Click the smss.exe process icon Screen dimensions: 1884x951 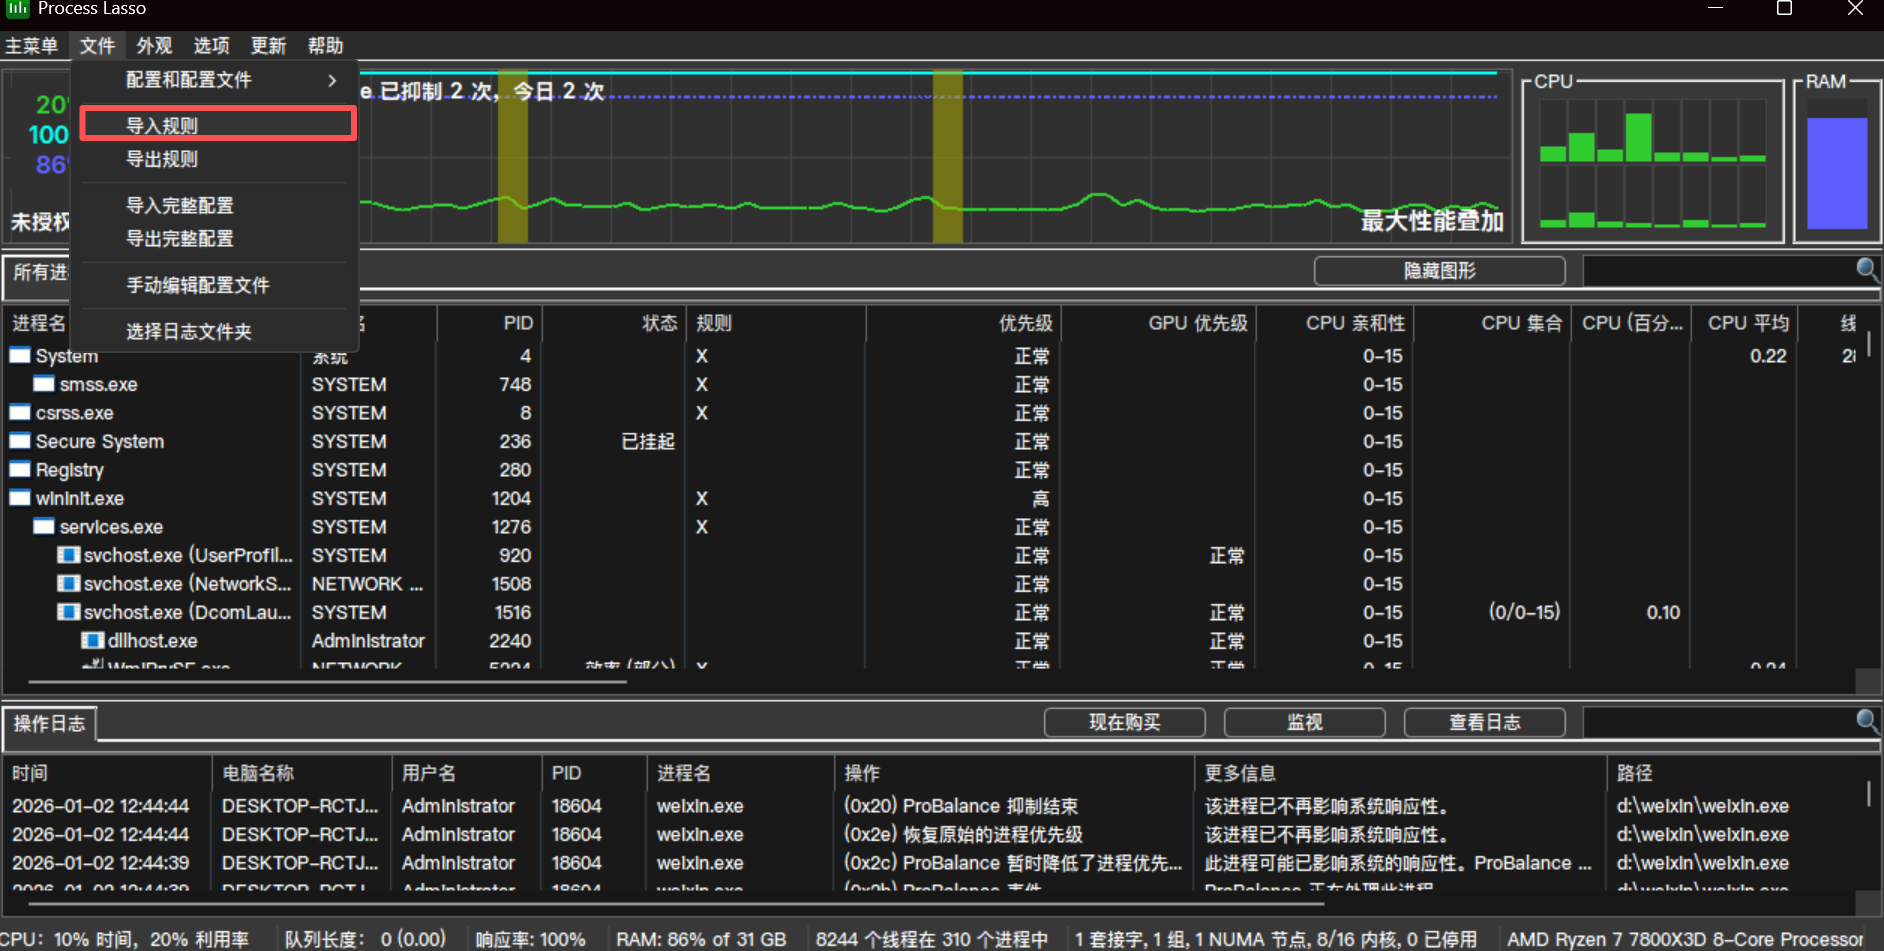(44, 384)
